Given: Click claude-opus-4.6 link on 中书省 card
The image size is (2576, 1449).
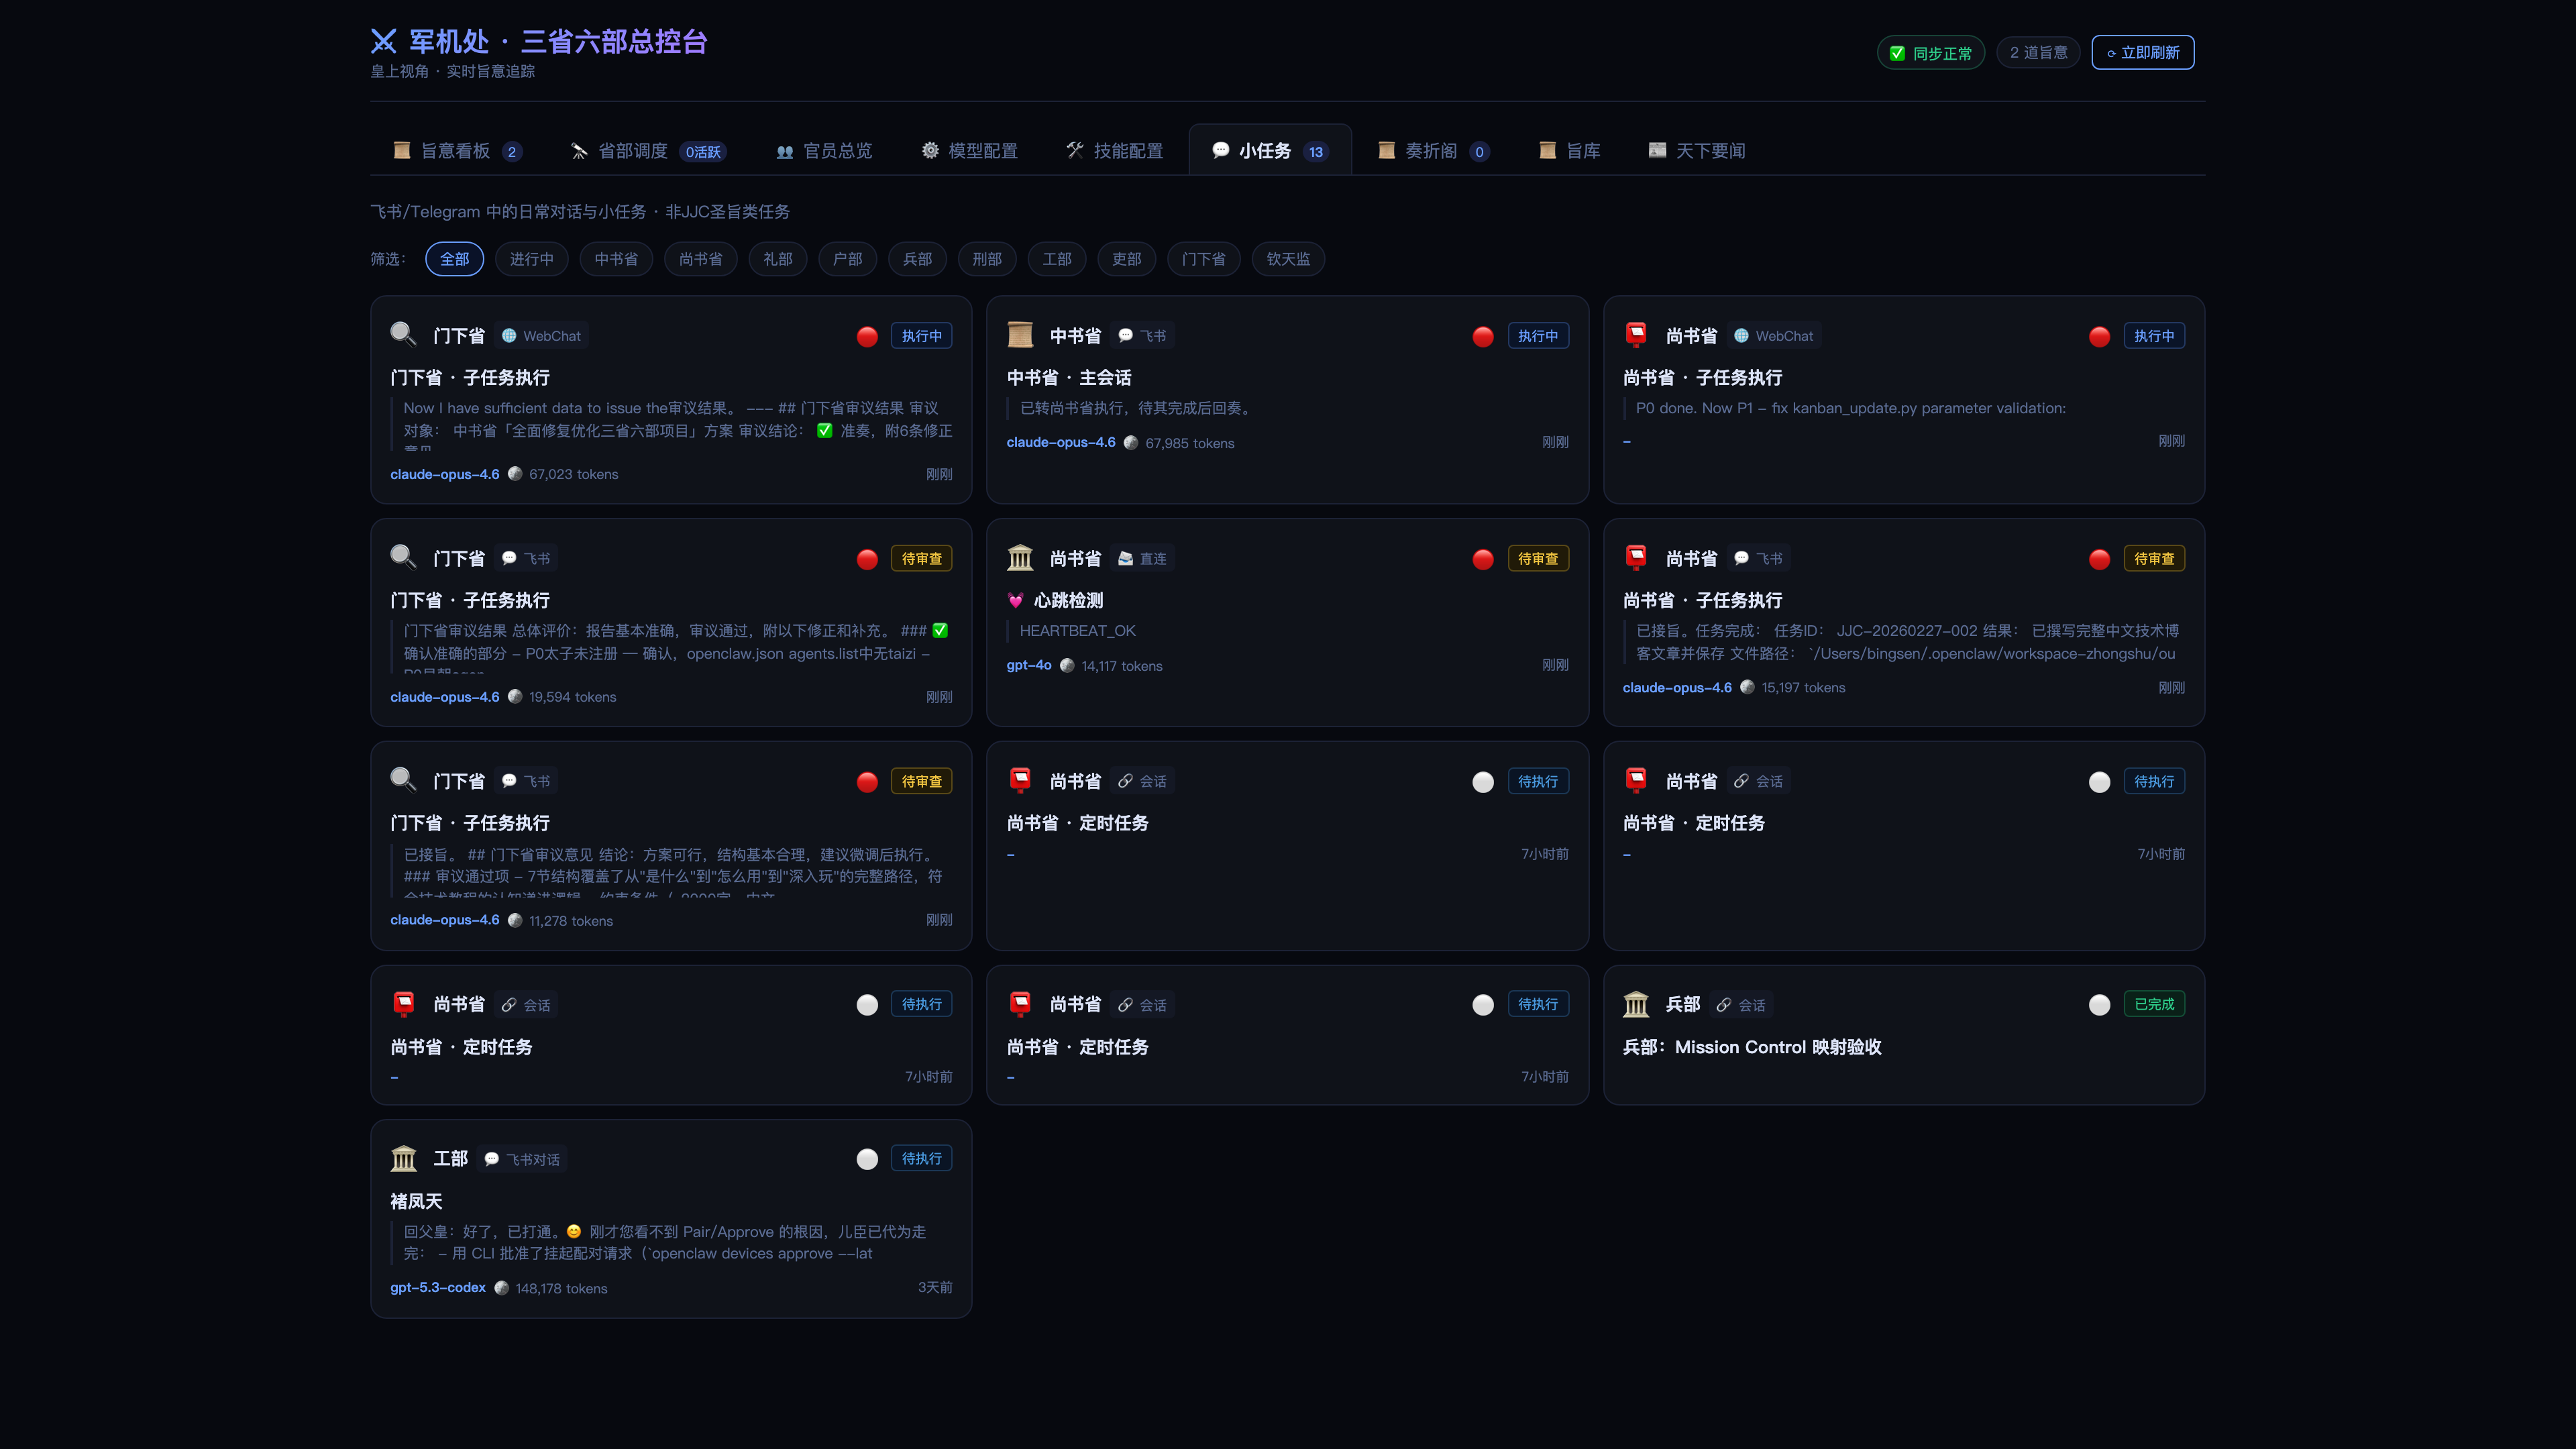Looking at the screenshot, I should tap(1060, 442).
